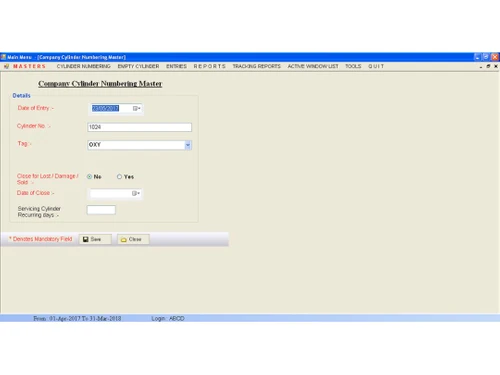Restore the main window from title bar

pyautogui.click(x=486, y=57)
